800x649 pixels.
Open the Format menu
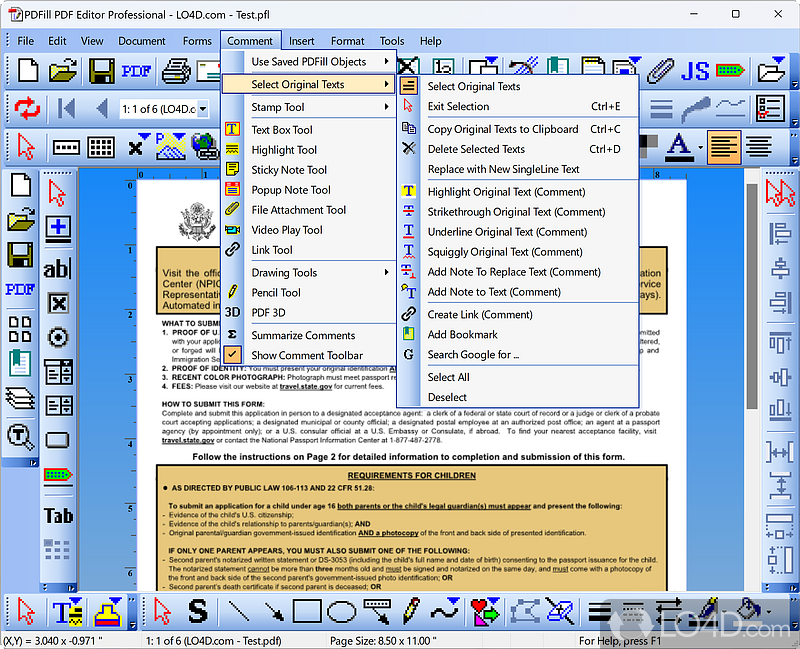tap(347, 41)
